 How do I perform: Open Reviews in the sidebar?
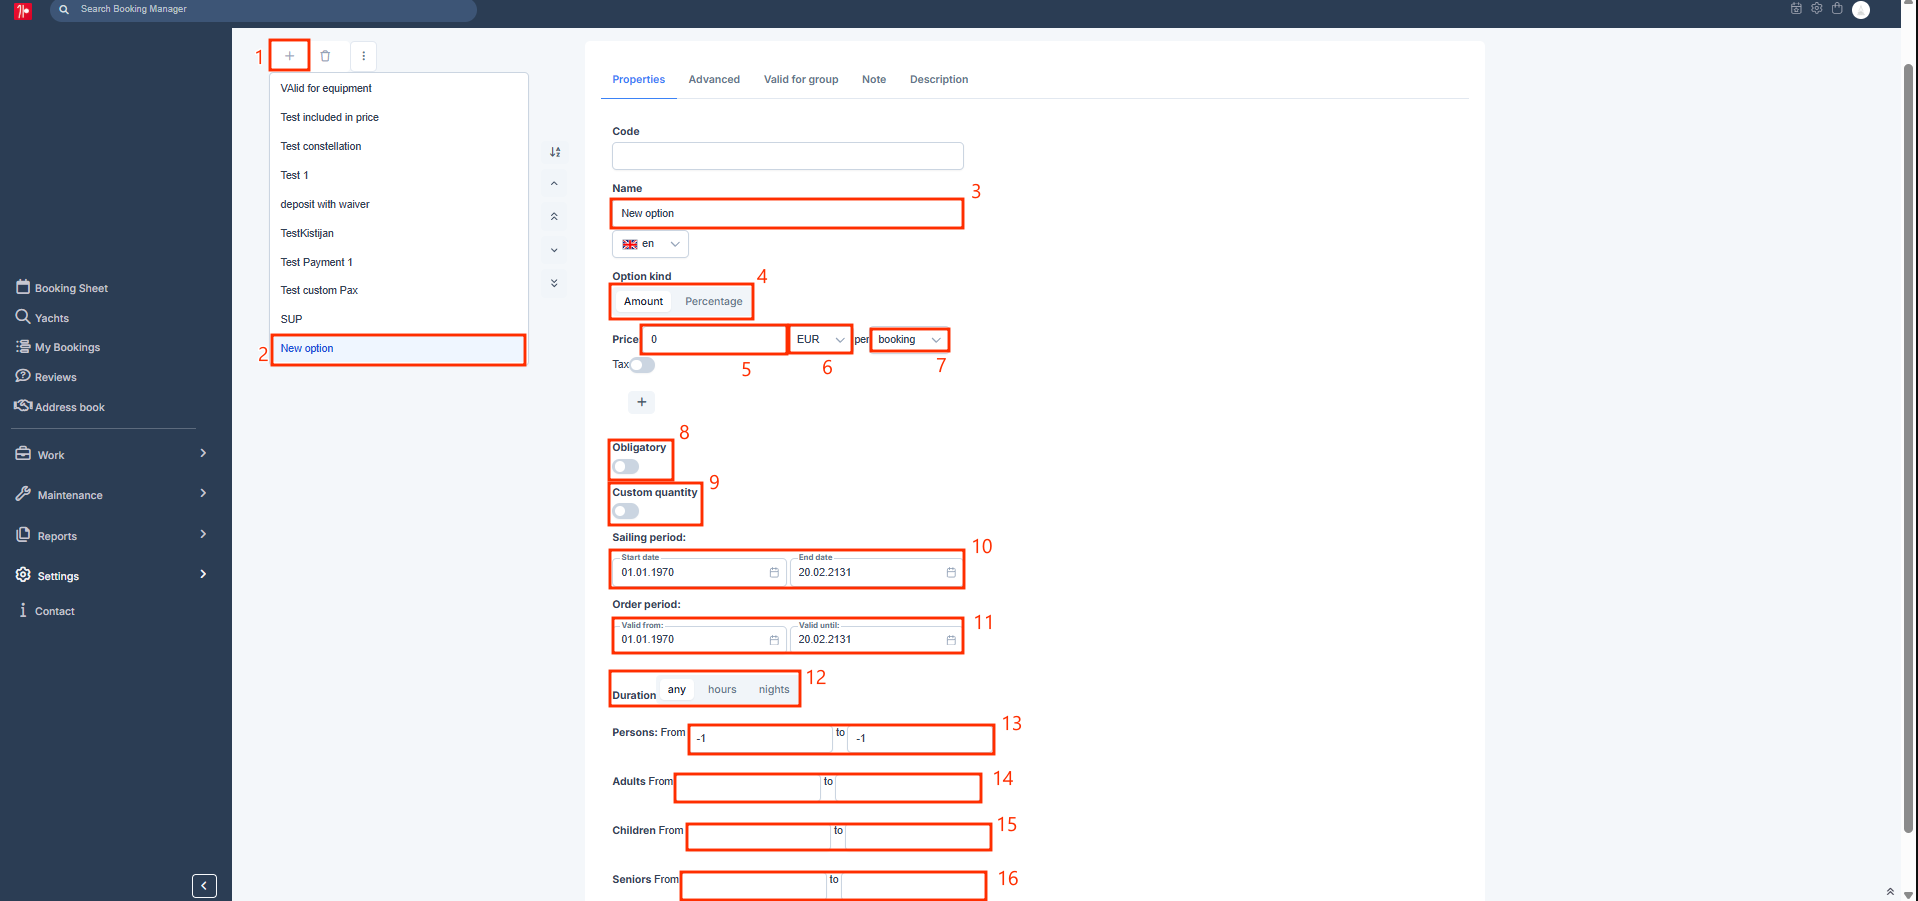tap(46, 377)
